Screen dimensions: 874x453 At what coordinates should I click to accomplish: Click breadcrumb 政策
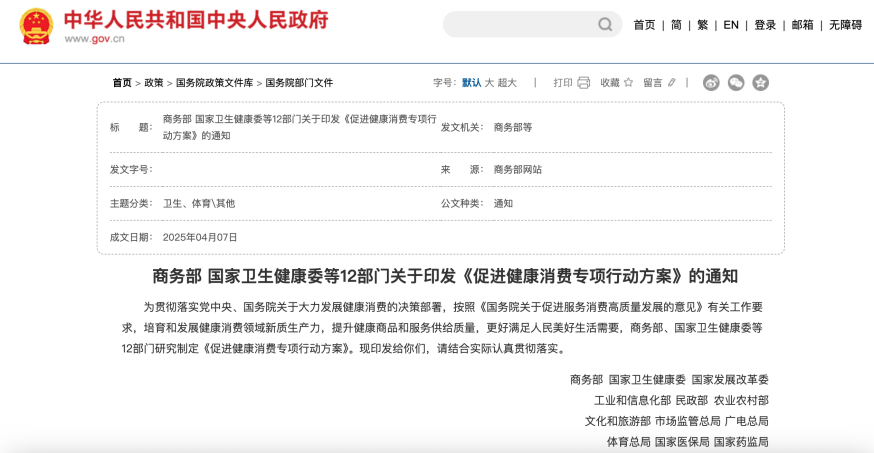(154, 83)
